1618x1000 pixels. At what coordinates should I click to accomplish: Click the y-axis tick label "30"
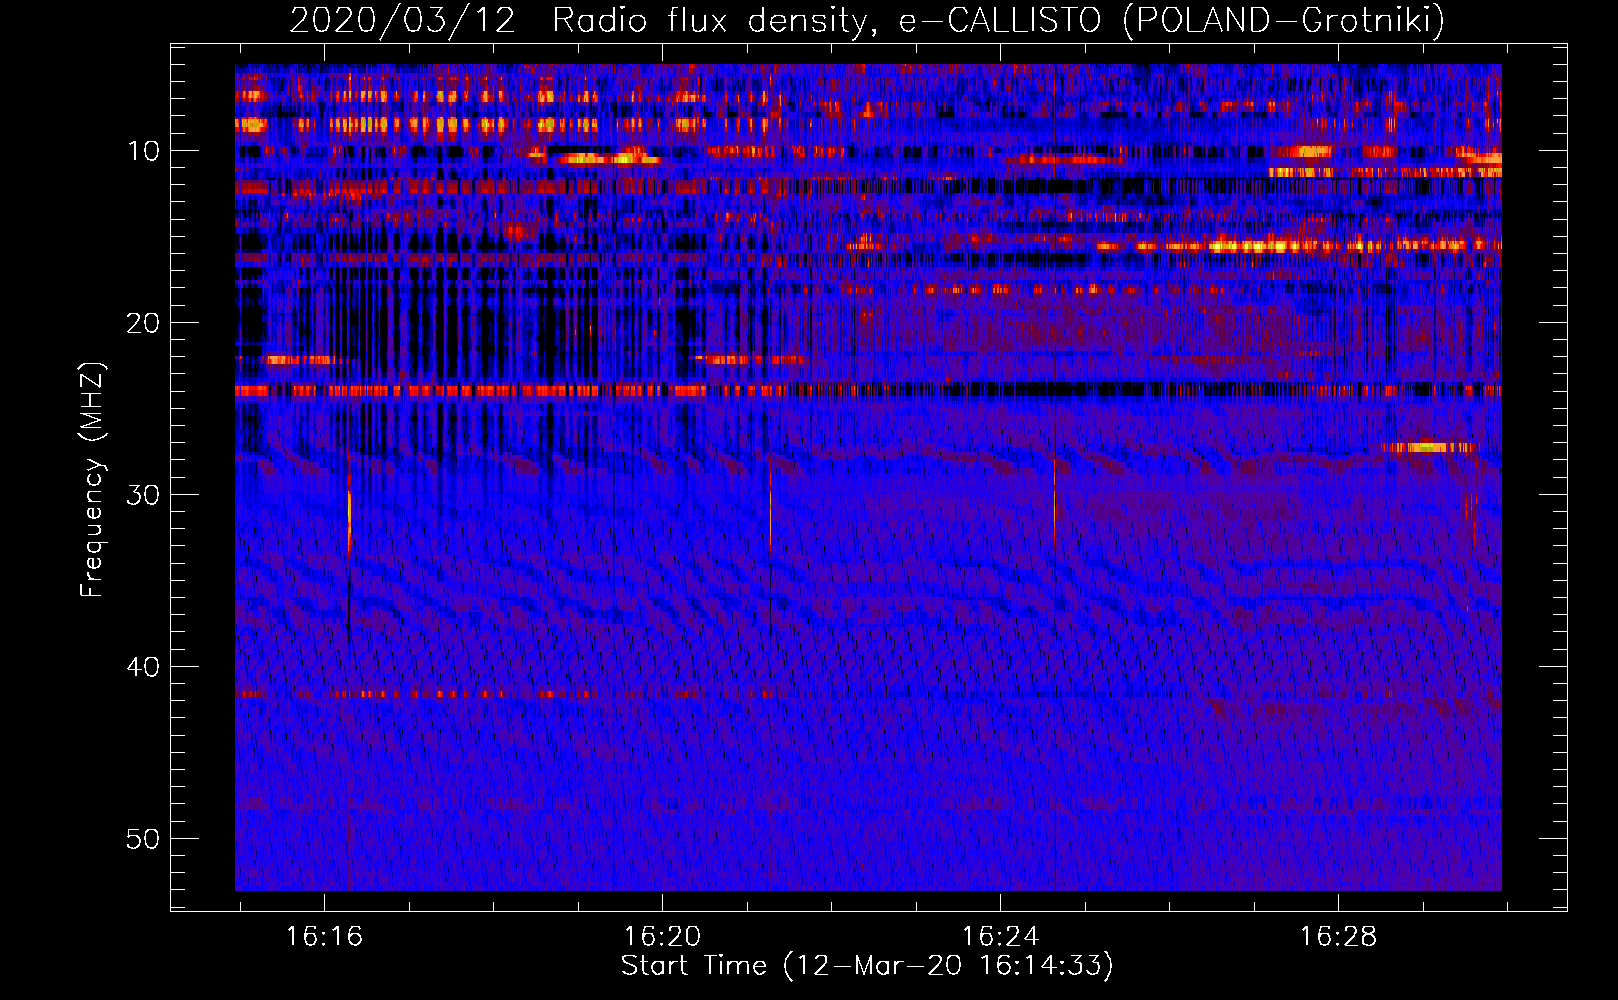click(143, 495)
